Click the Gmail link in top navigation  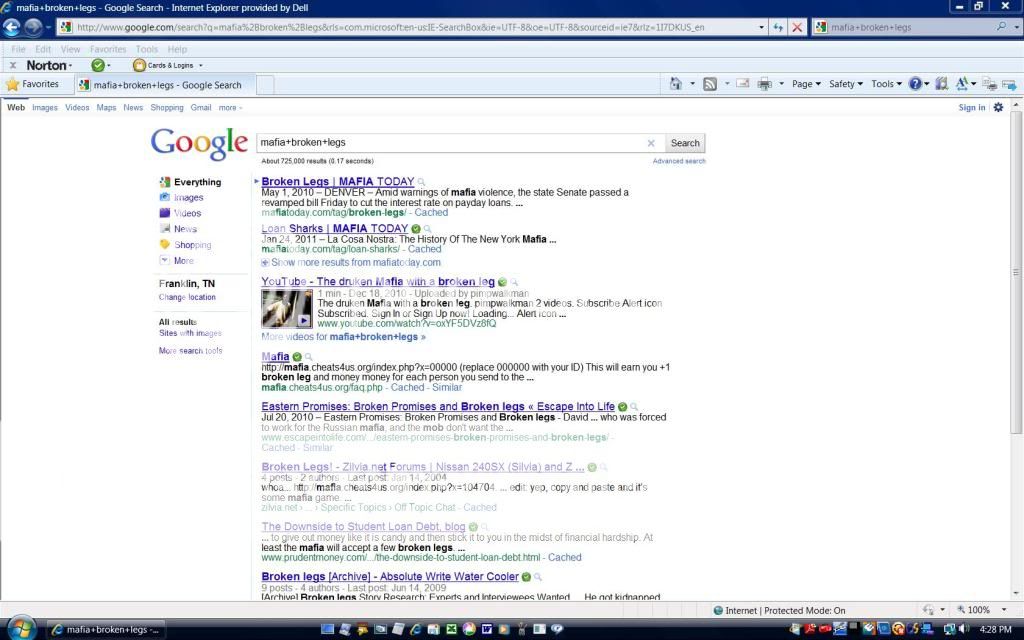tap(200, 108)
